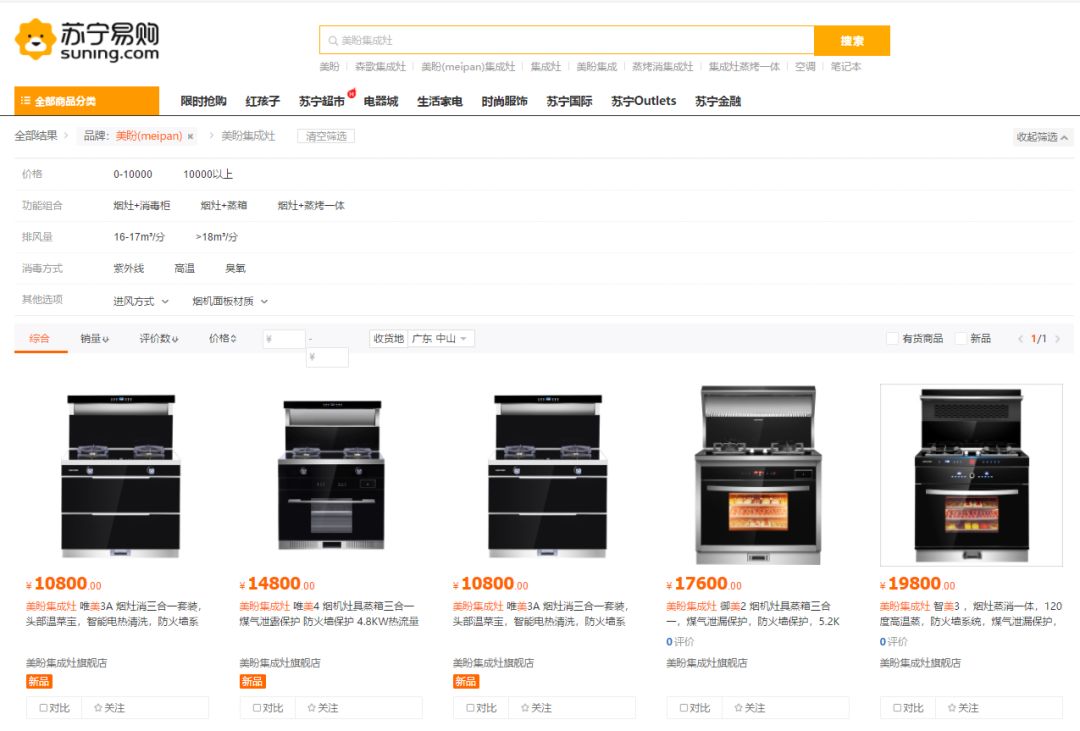Click suggested search 集成灶蒸烤一体
Viewport: 1080px width, 731px height.
tap(744, 67)
